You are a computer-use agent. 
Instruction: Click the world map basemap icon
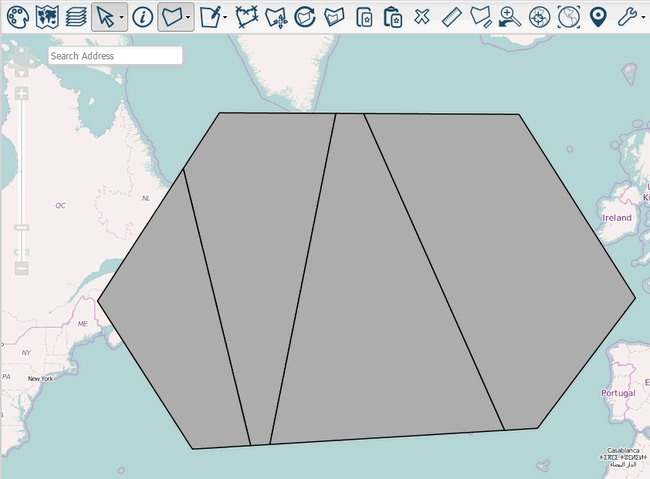[x=46, y=16]
